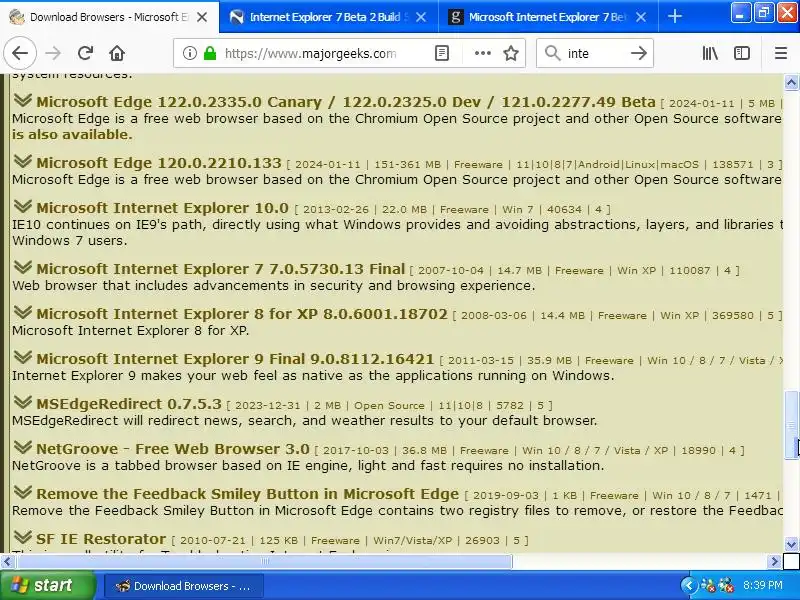
Task: Click the forward navigation arrow
Action: pos(53,53)
